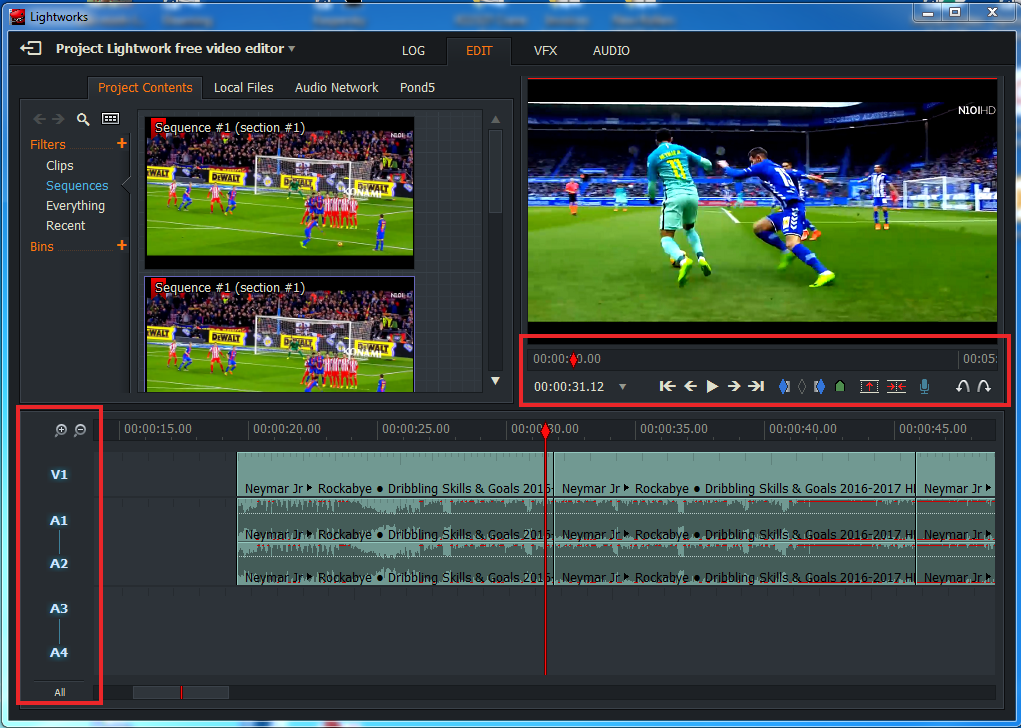
Task: Step one frame backward
Action: point(690,386)
